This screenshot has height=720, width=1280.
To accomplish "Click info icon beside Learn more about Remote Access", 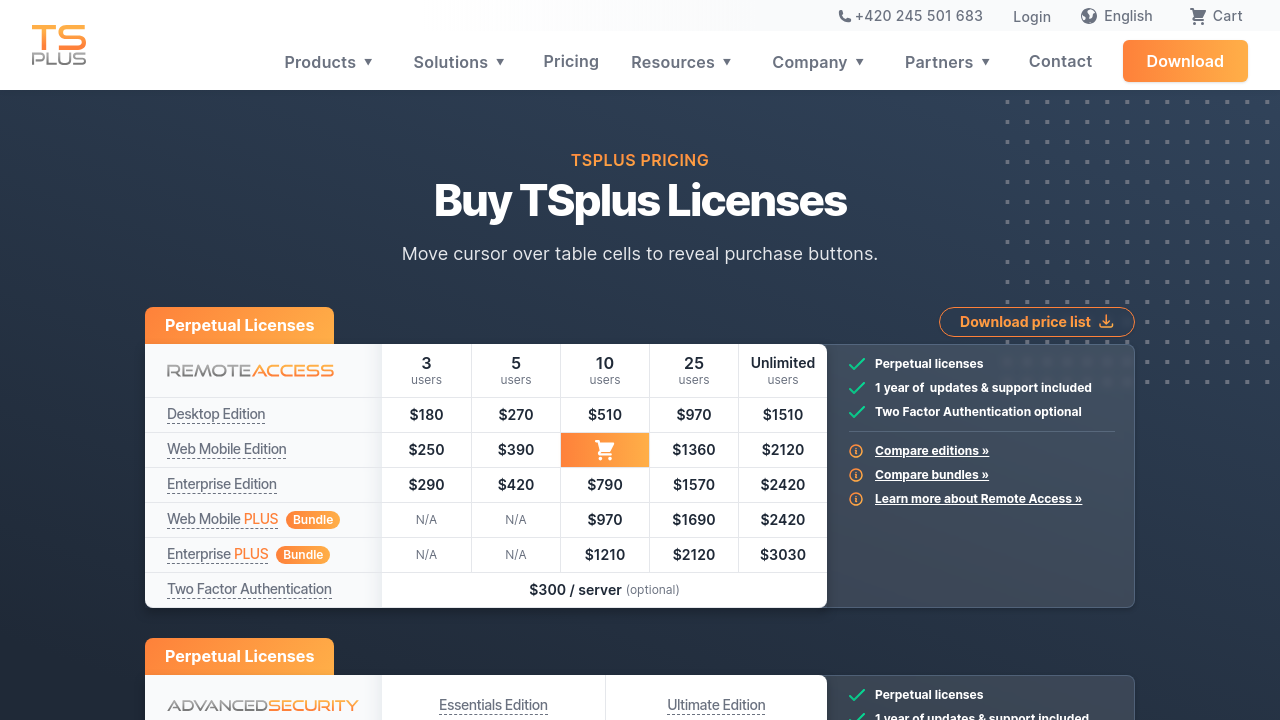I will [x=856, y=499].
